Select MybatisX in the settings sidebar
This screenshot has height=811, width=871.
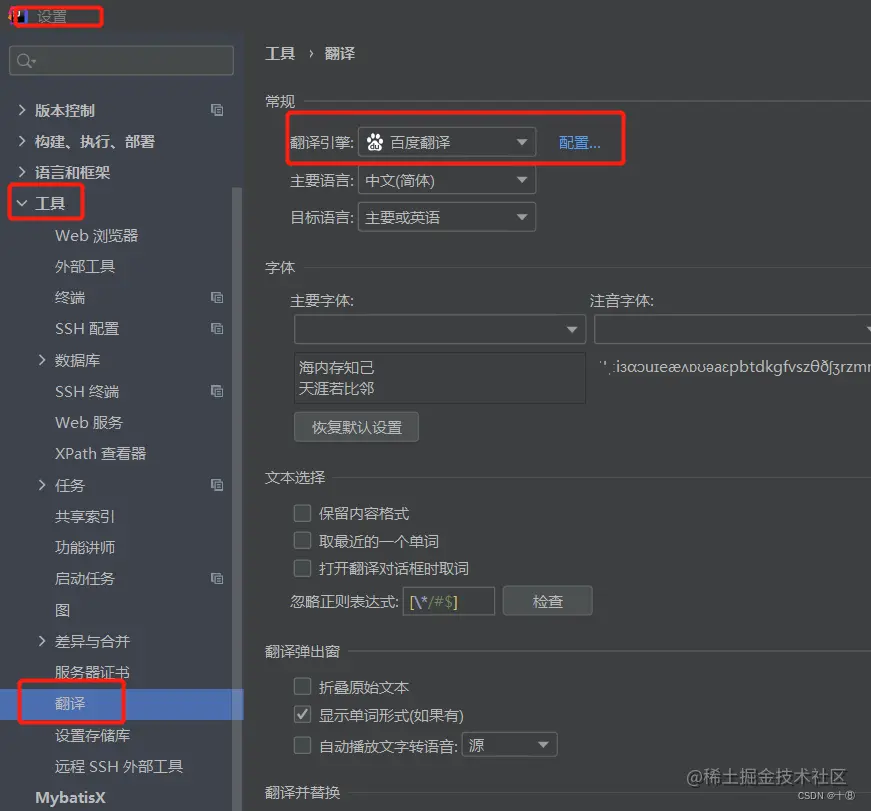tap(69, 798)
